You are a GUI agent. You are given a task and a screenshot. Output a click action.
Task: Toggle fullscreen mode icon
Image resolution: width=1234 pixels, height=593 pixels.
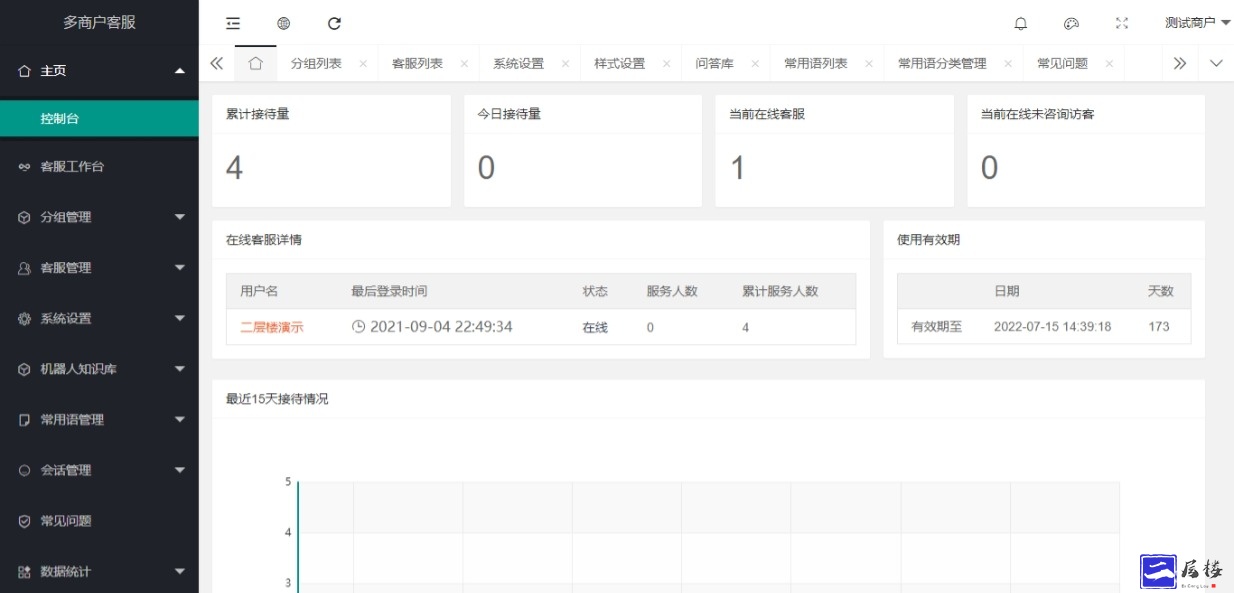tap(1121, 23)
